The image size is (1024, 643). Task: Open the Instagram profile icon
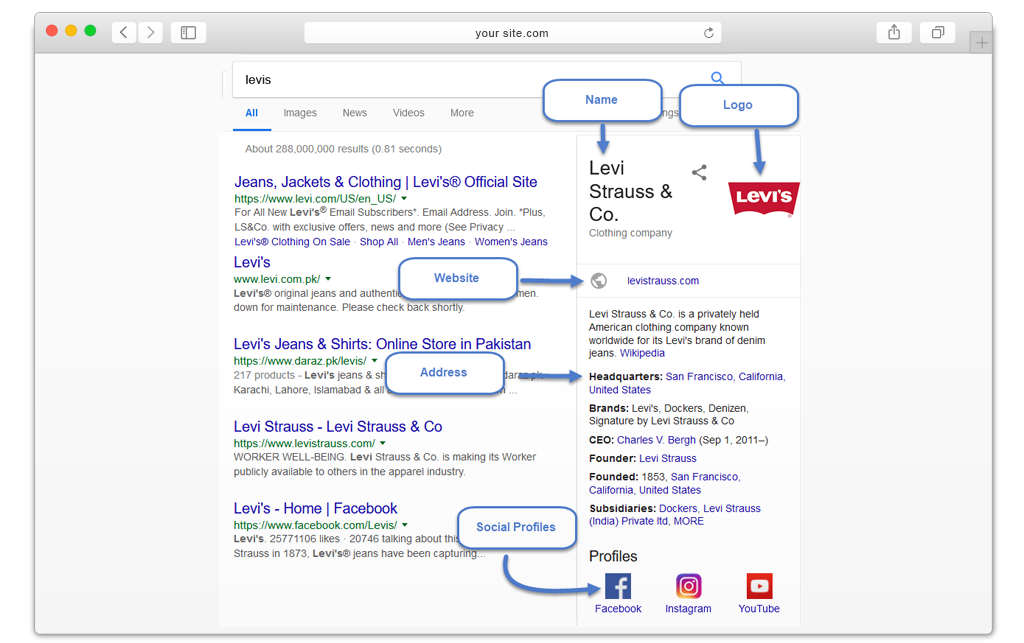[688, 586]
